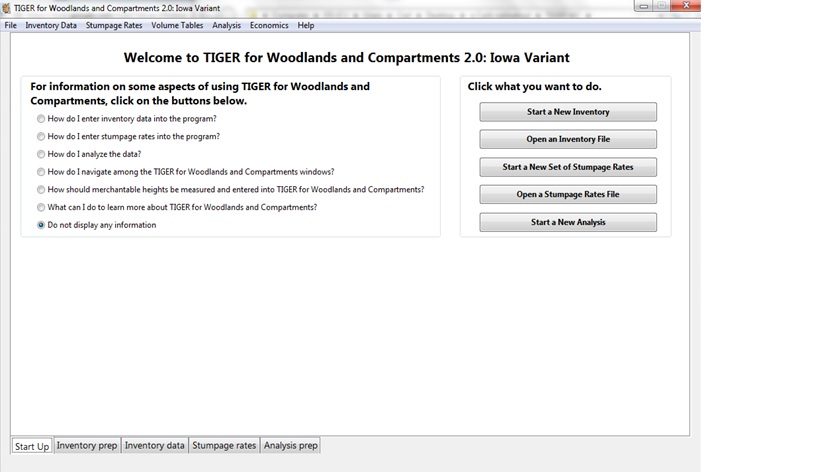Click Start a New Set of Stumpage Rates
The height and width of the screenshot is (472, 819).
568,167
